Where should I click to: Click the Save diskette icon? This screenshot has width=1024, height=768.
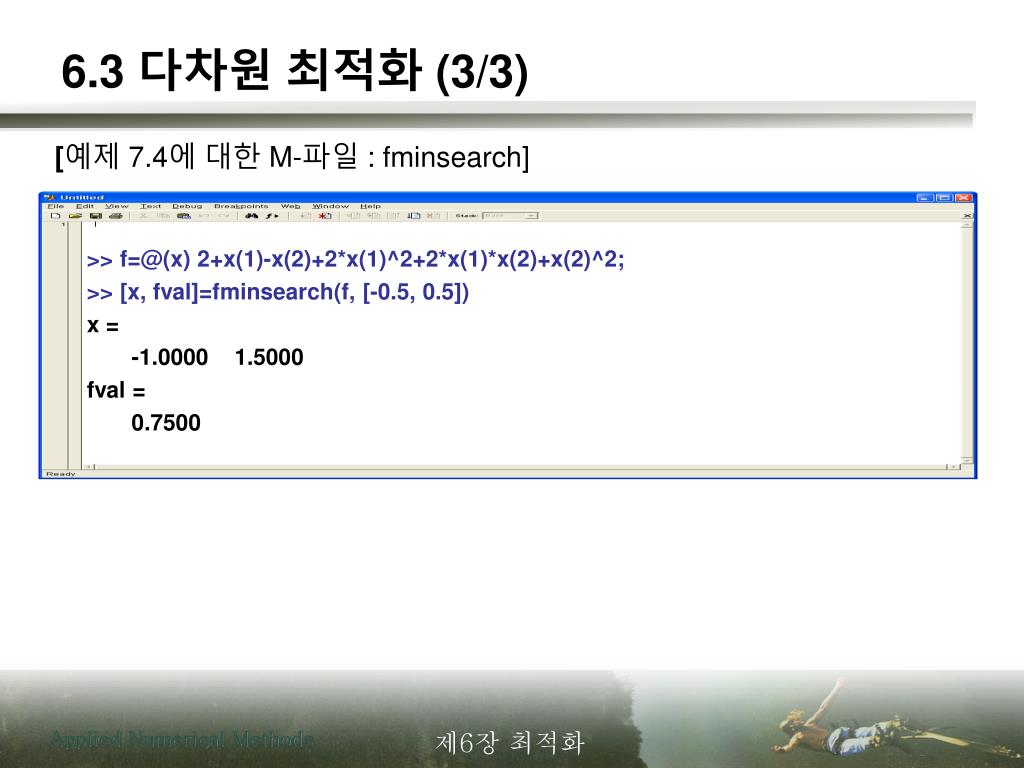point(95,216)
